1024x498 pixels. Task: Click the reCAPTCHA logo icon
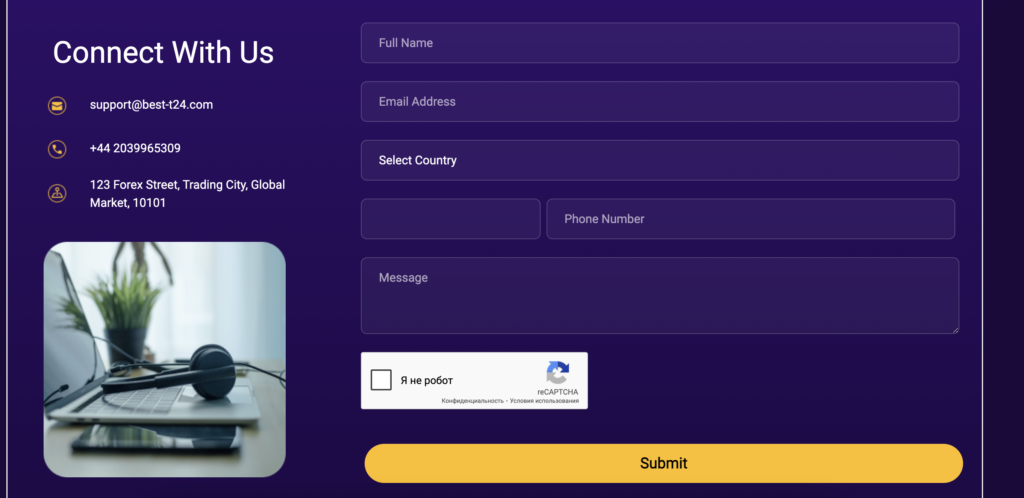558,373
